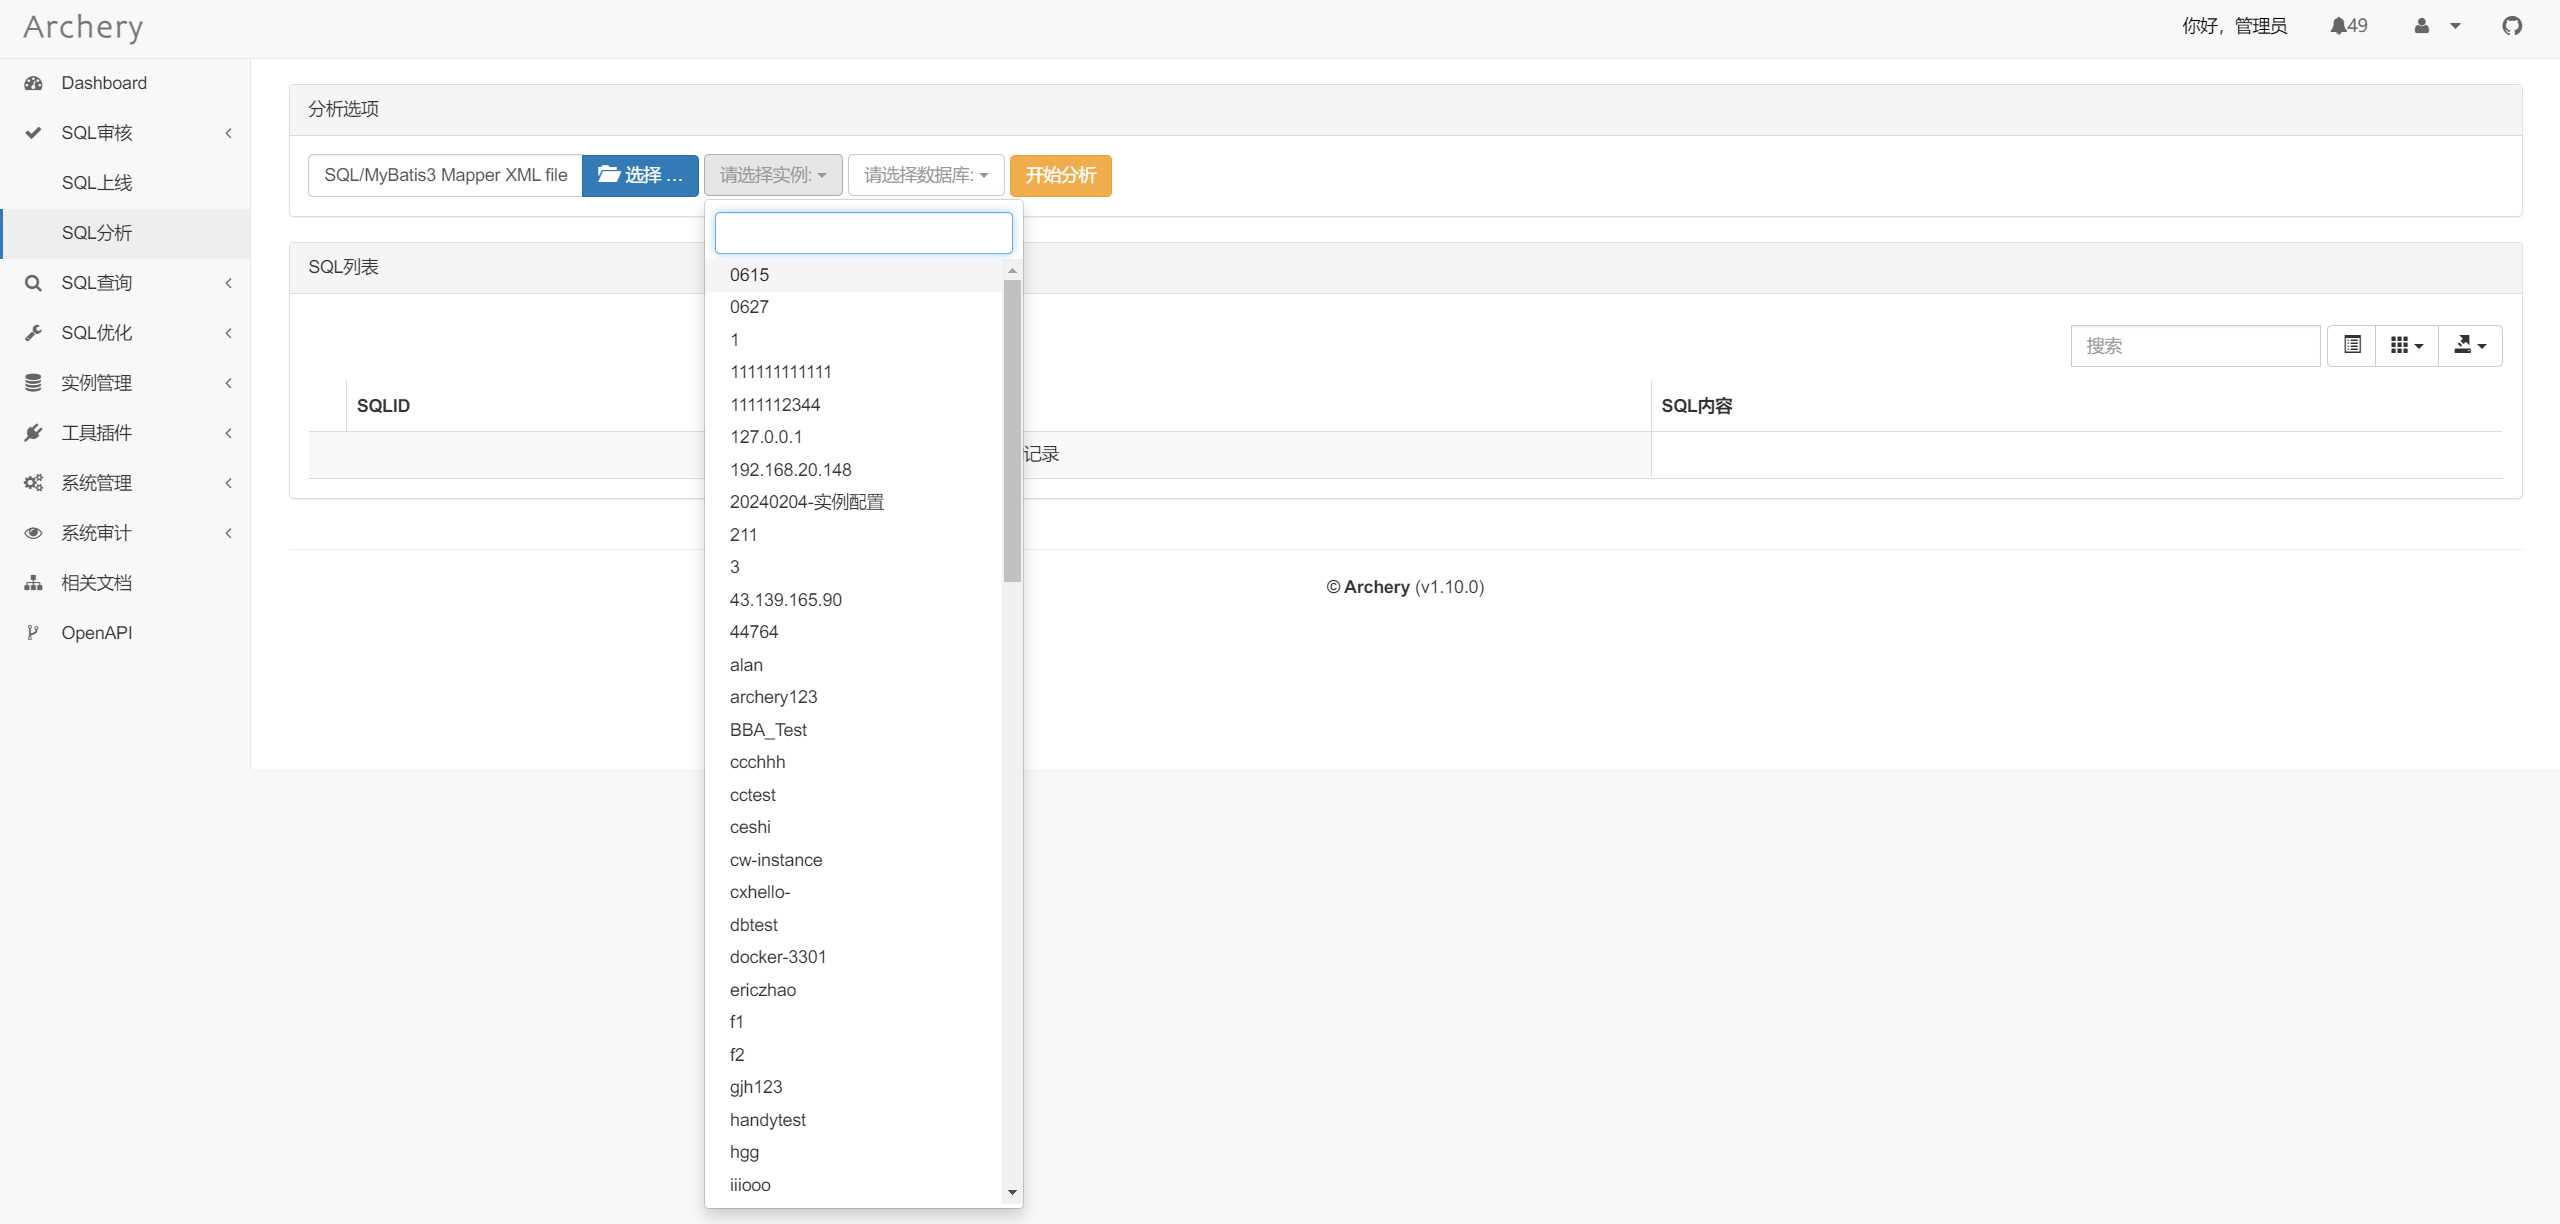Click the OpenAPI branch icon

(x=33, y=633)
